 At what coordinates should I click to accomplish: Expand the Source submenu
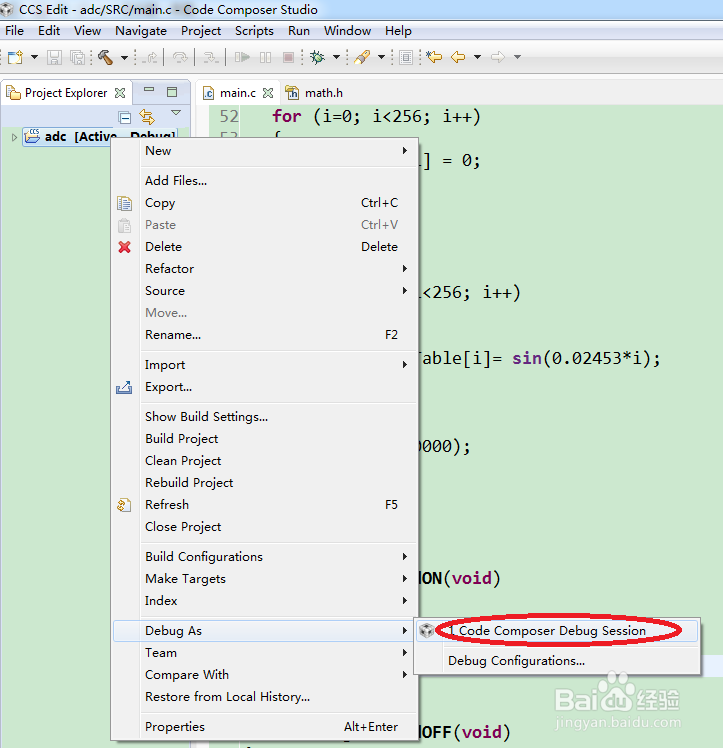(x=265, y=291)
